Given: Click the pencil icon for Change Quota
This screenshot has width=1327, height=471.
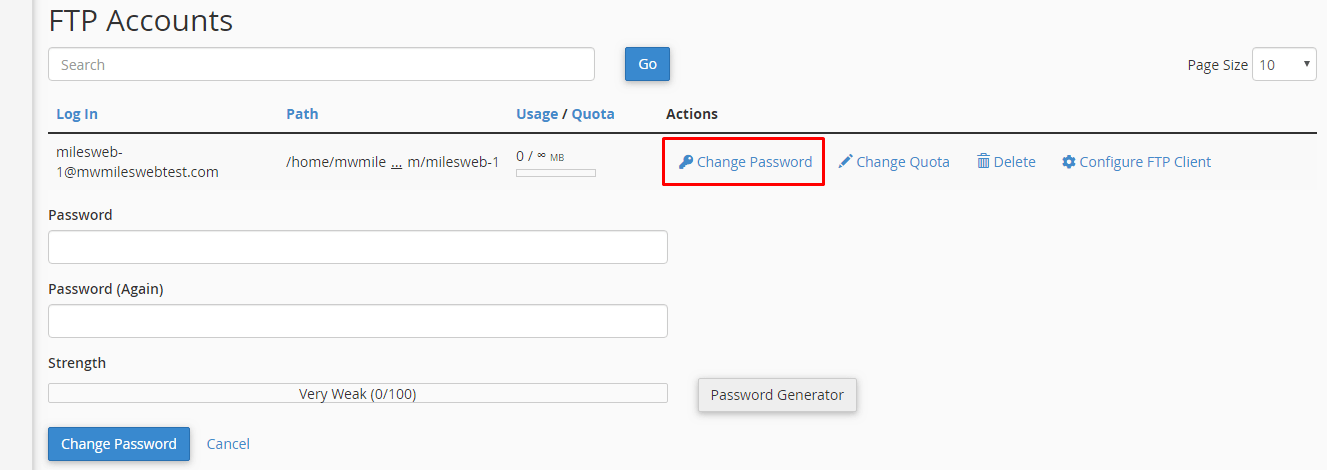Looking at the screenshot, I should pos(845,162).
